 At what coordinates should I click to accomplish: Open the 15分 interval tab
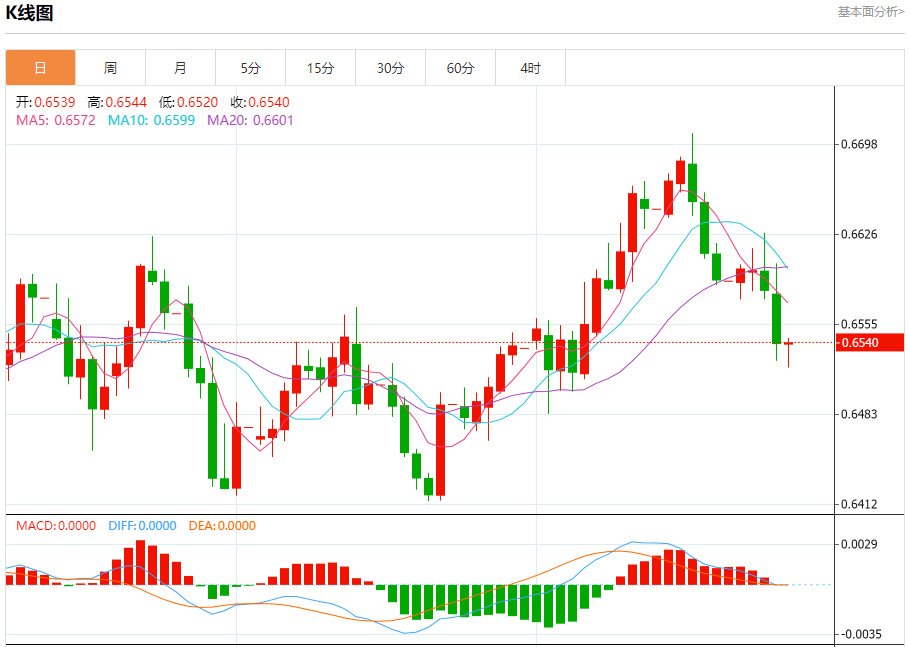(x=320, y=68)
